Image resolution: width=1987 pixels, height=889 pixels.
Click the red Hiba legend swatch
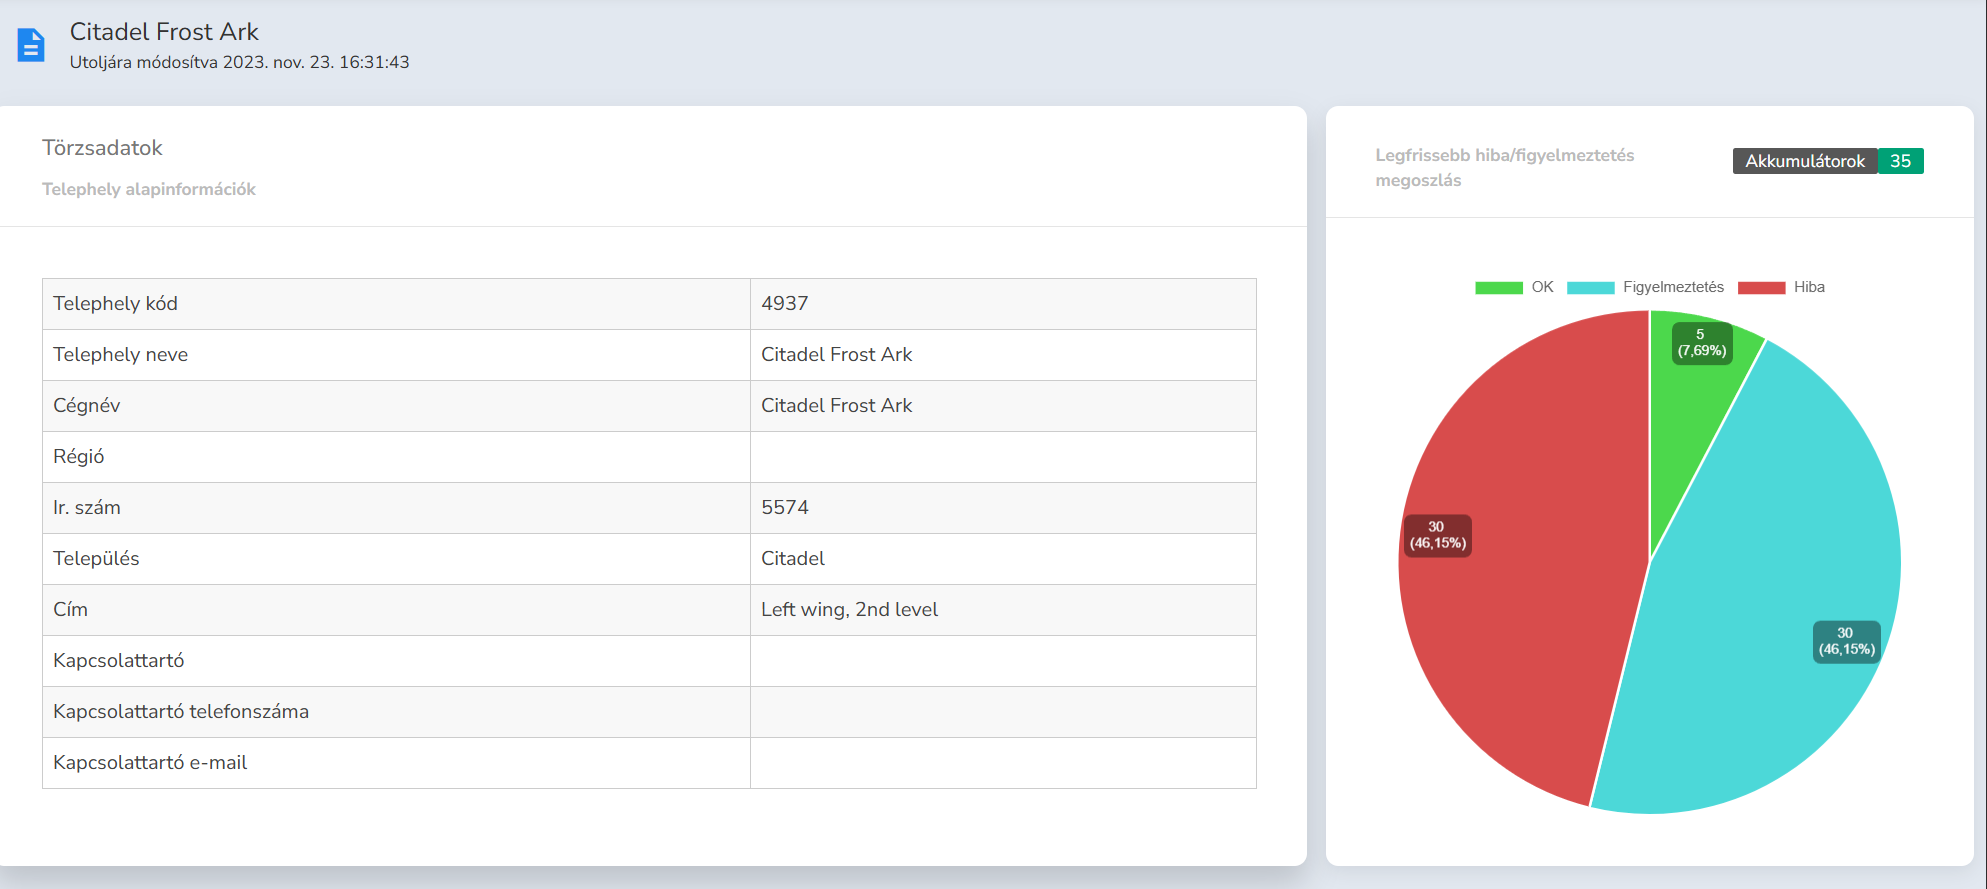pyautogui.click(x=1761, y=288)
